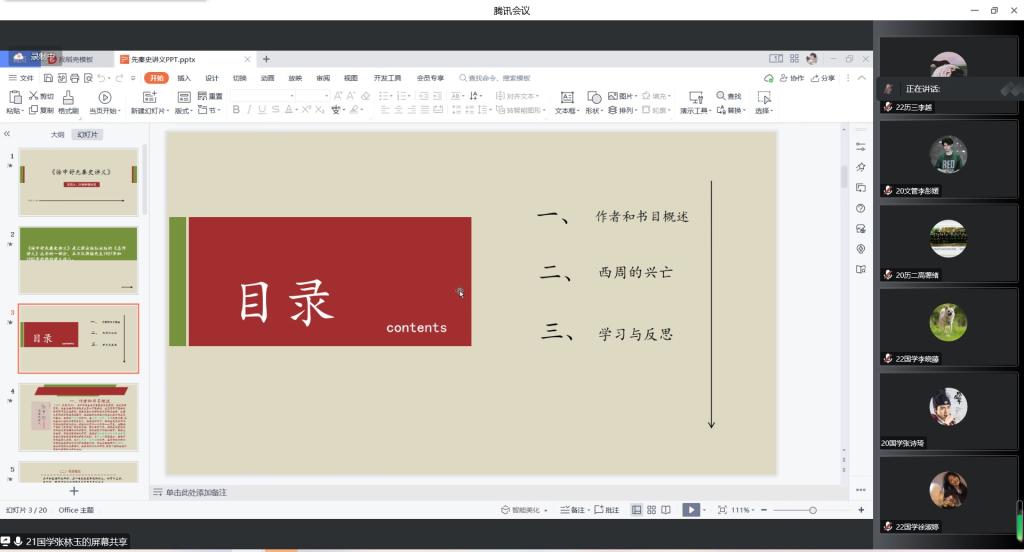Viewport: 1024px width, 552px height.
Task: Open the Presentation Tools (演示工具) dropdown
Action: click(x=696, y=110)
